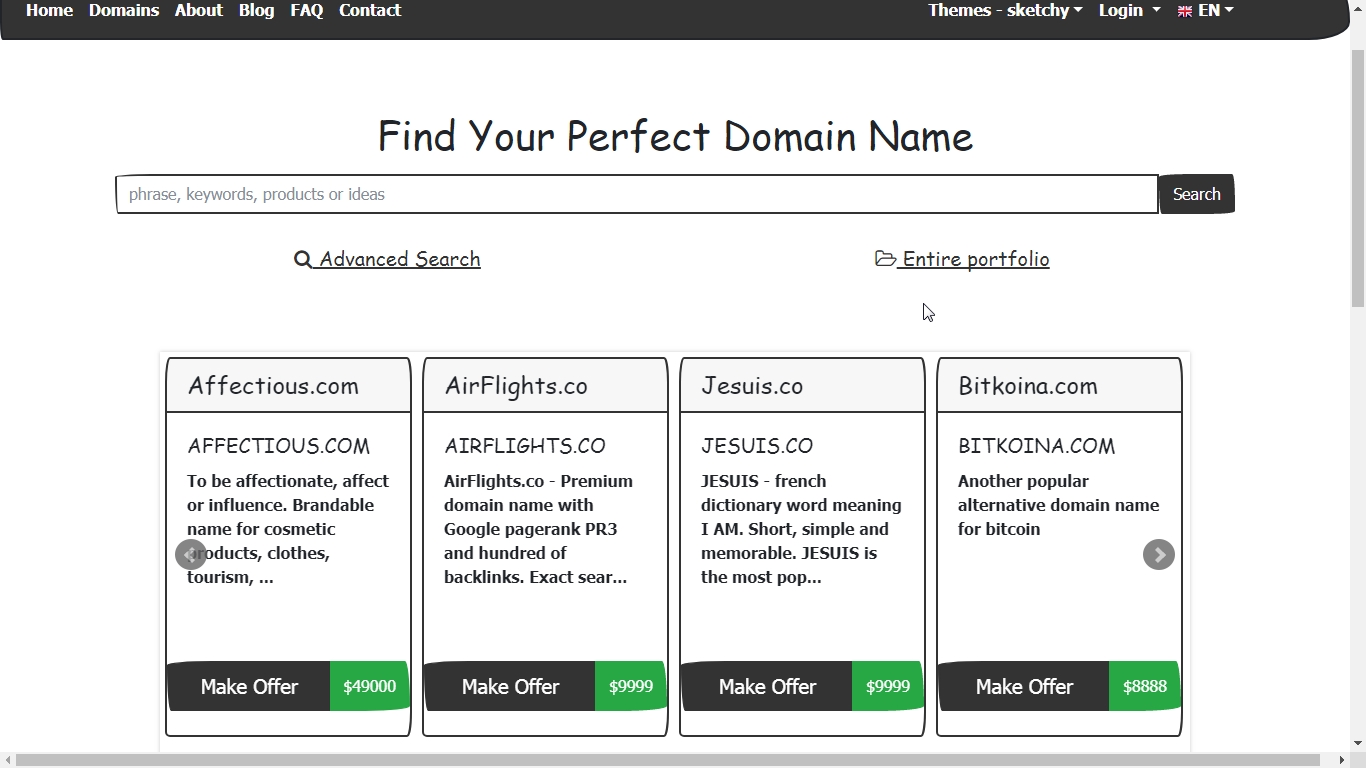Click the UK flag language icon
Screen dimensions: 1366x768
tap(1185, 11)
